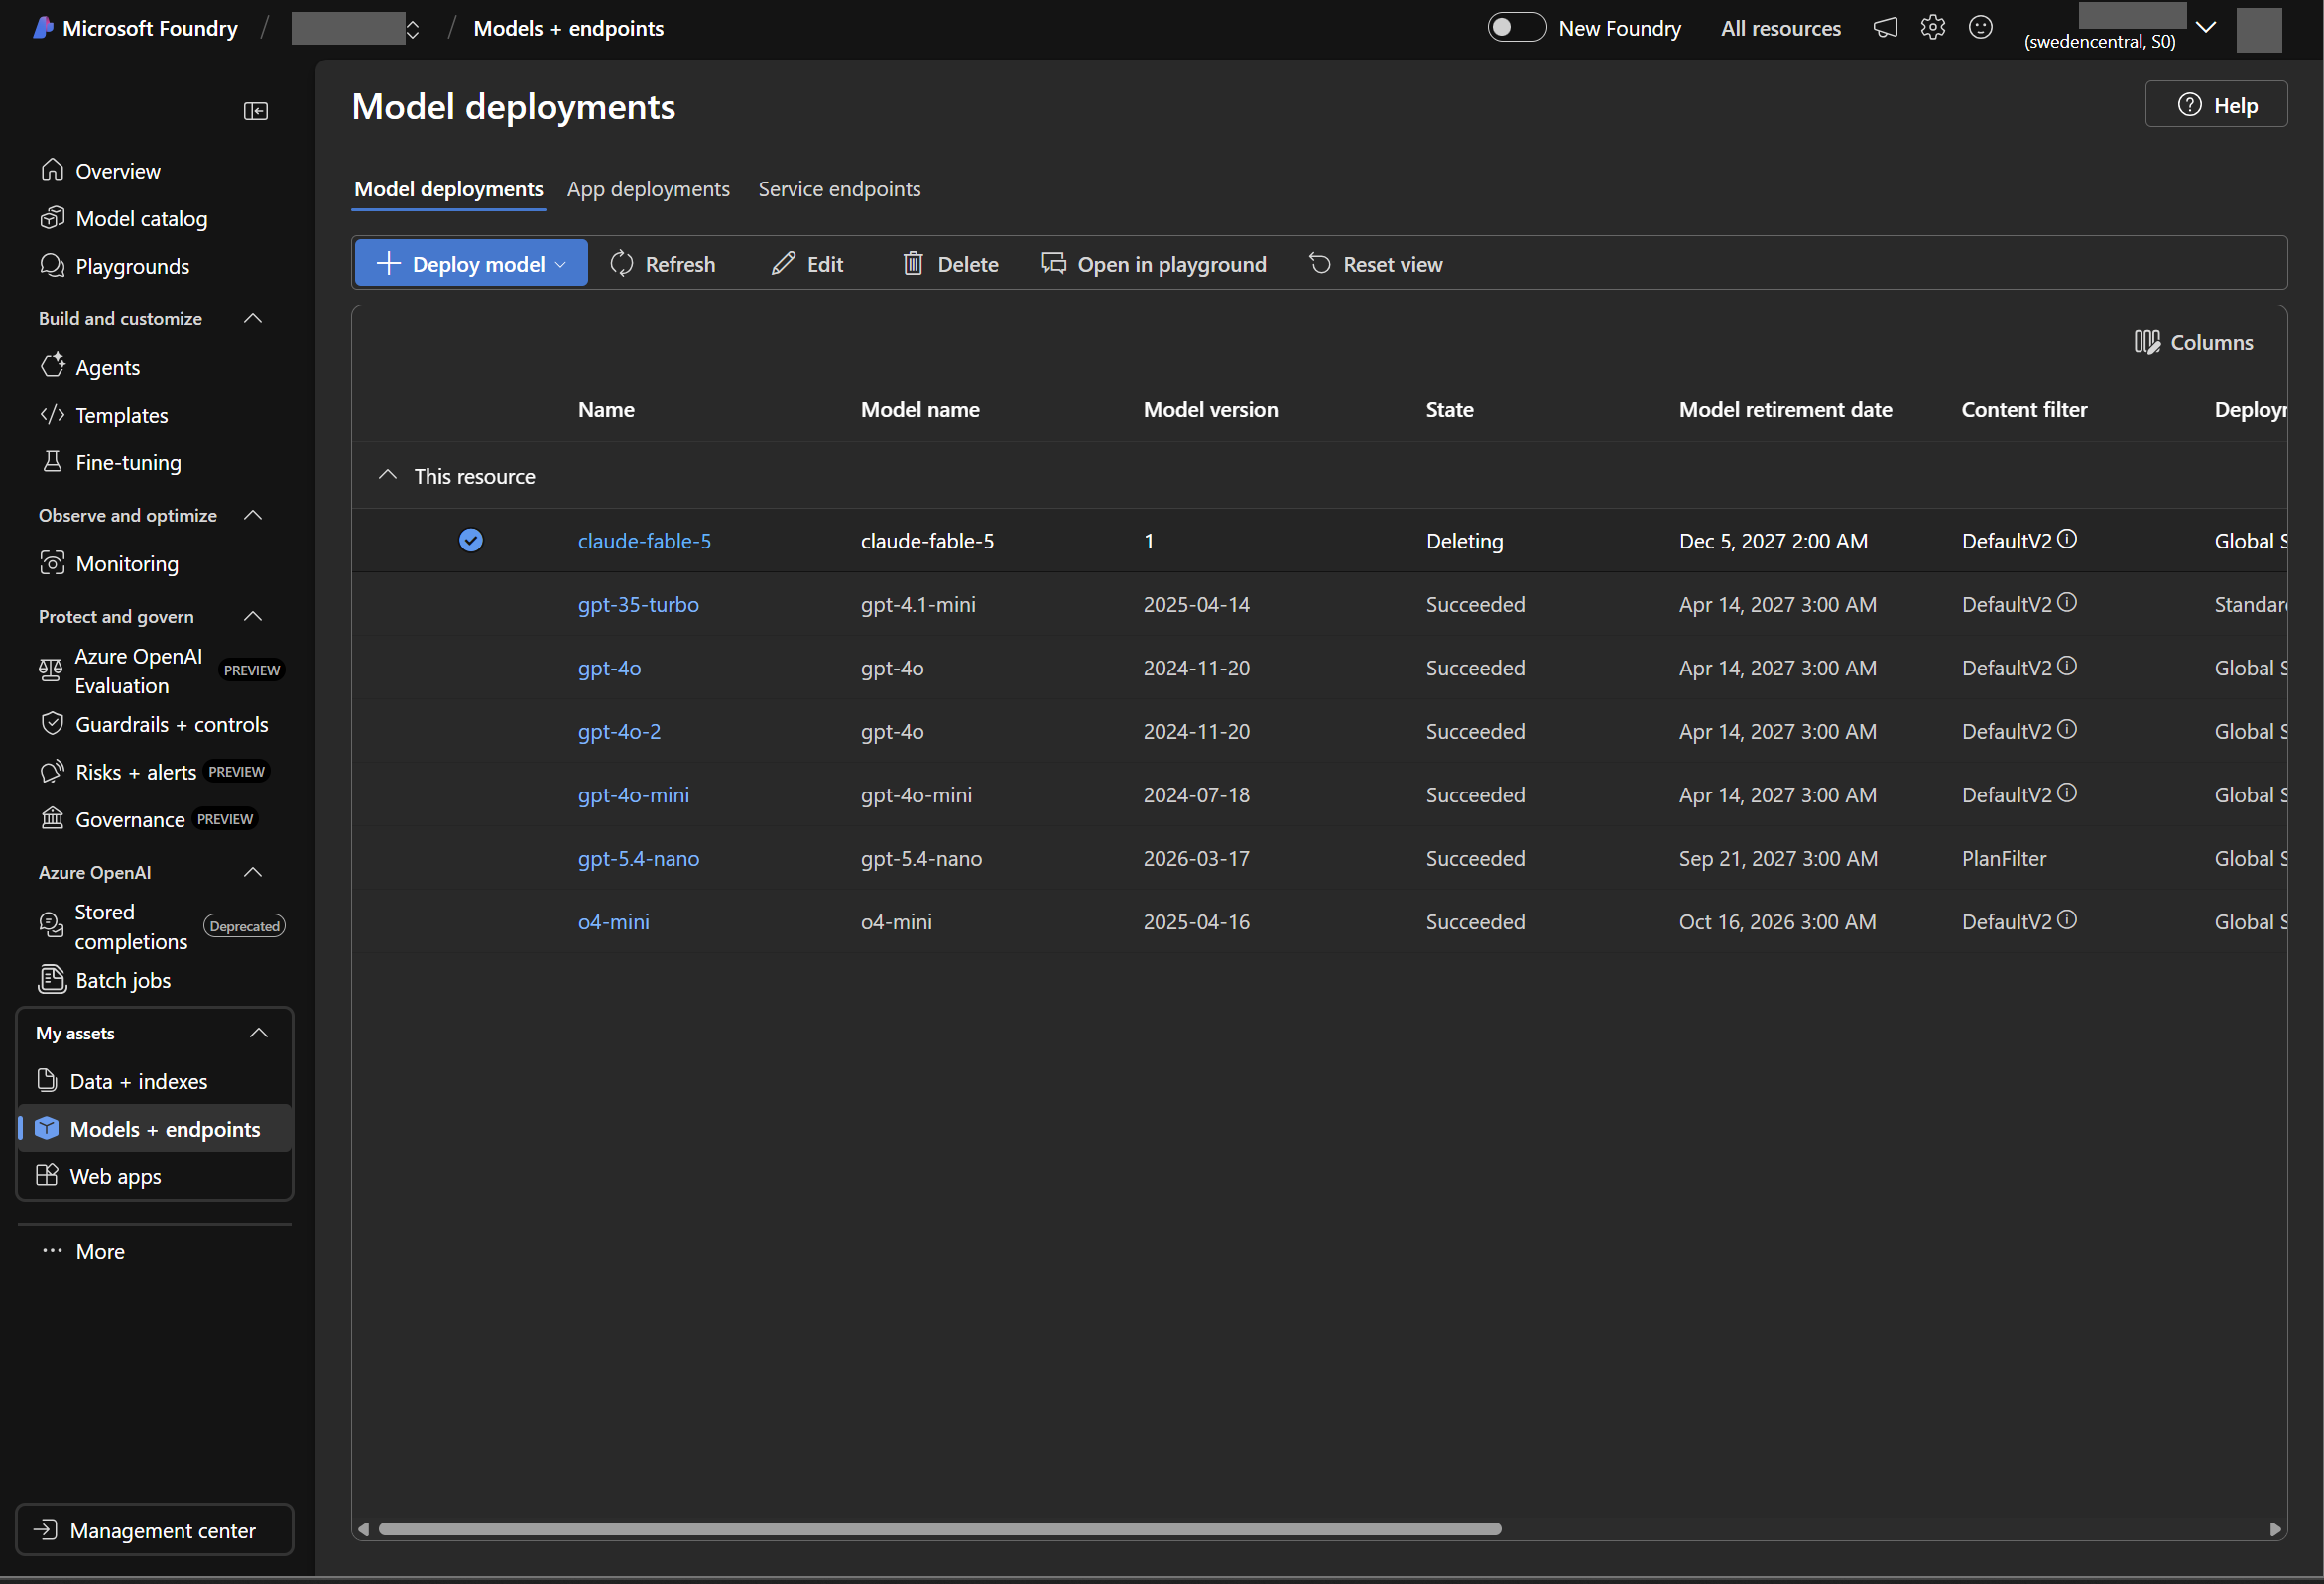Expand the account dropdown chevron

tap(2206, 27)
